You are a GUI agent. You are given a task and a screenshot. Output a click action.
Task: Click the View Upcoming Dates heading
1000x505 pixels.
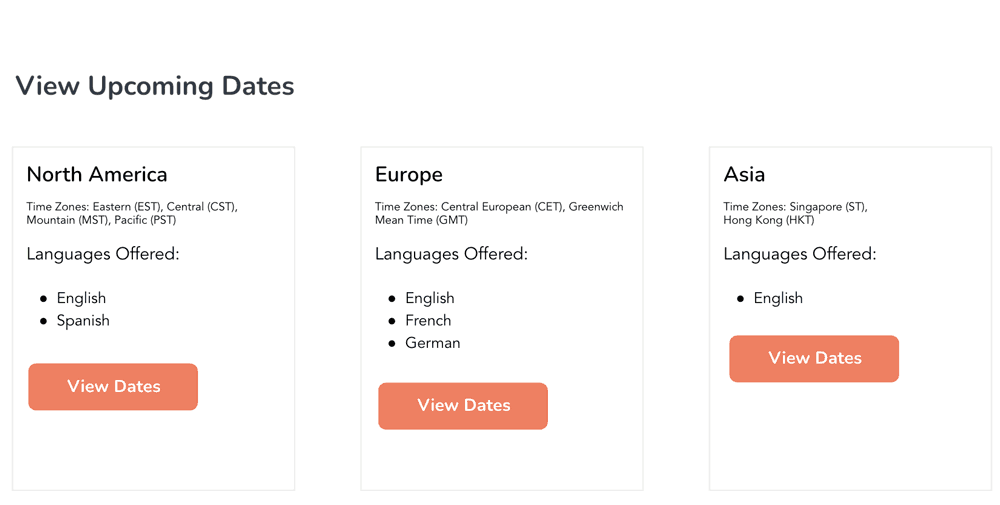pyautogui.click(x=155, y=86)
